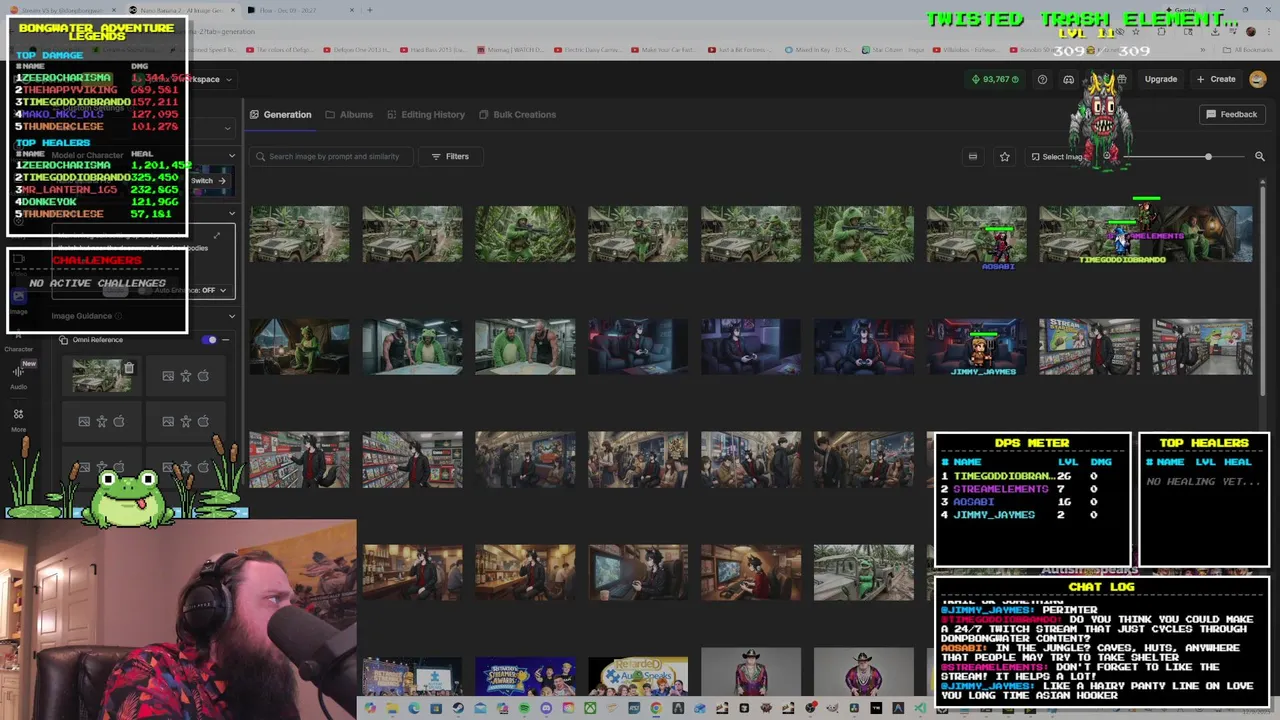Adjust the thumbnail size slider
This screenshot has width=1280, height=720.
click(1208, 157)
